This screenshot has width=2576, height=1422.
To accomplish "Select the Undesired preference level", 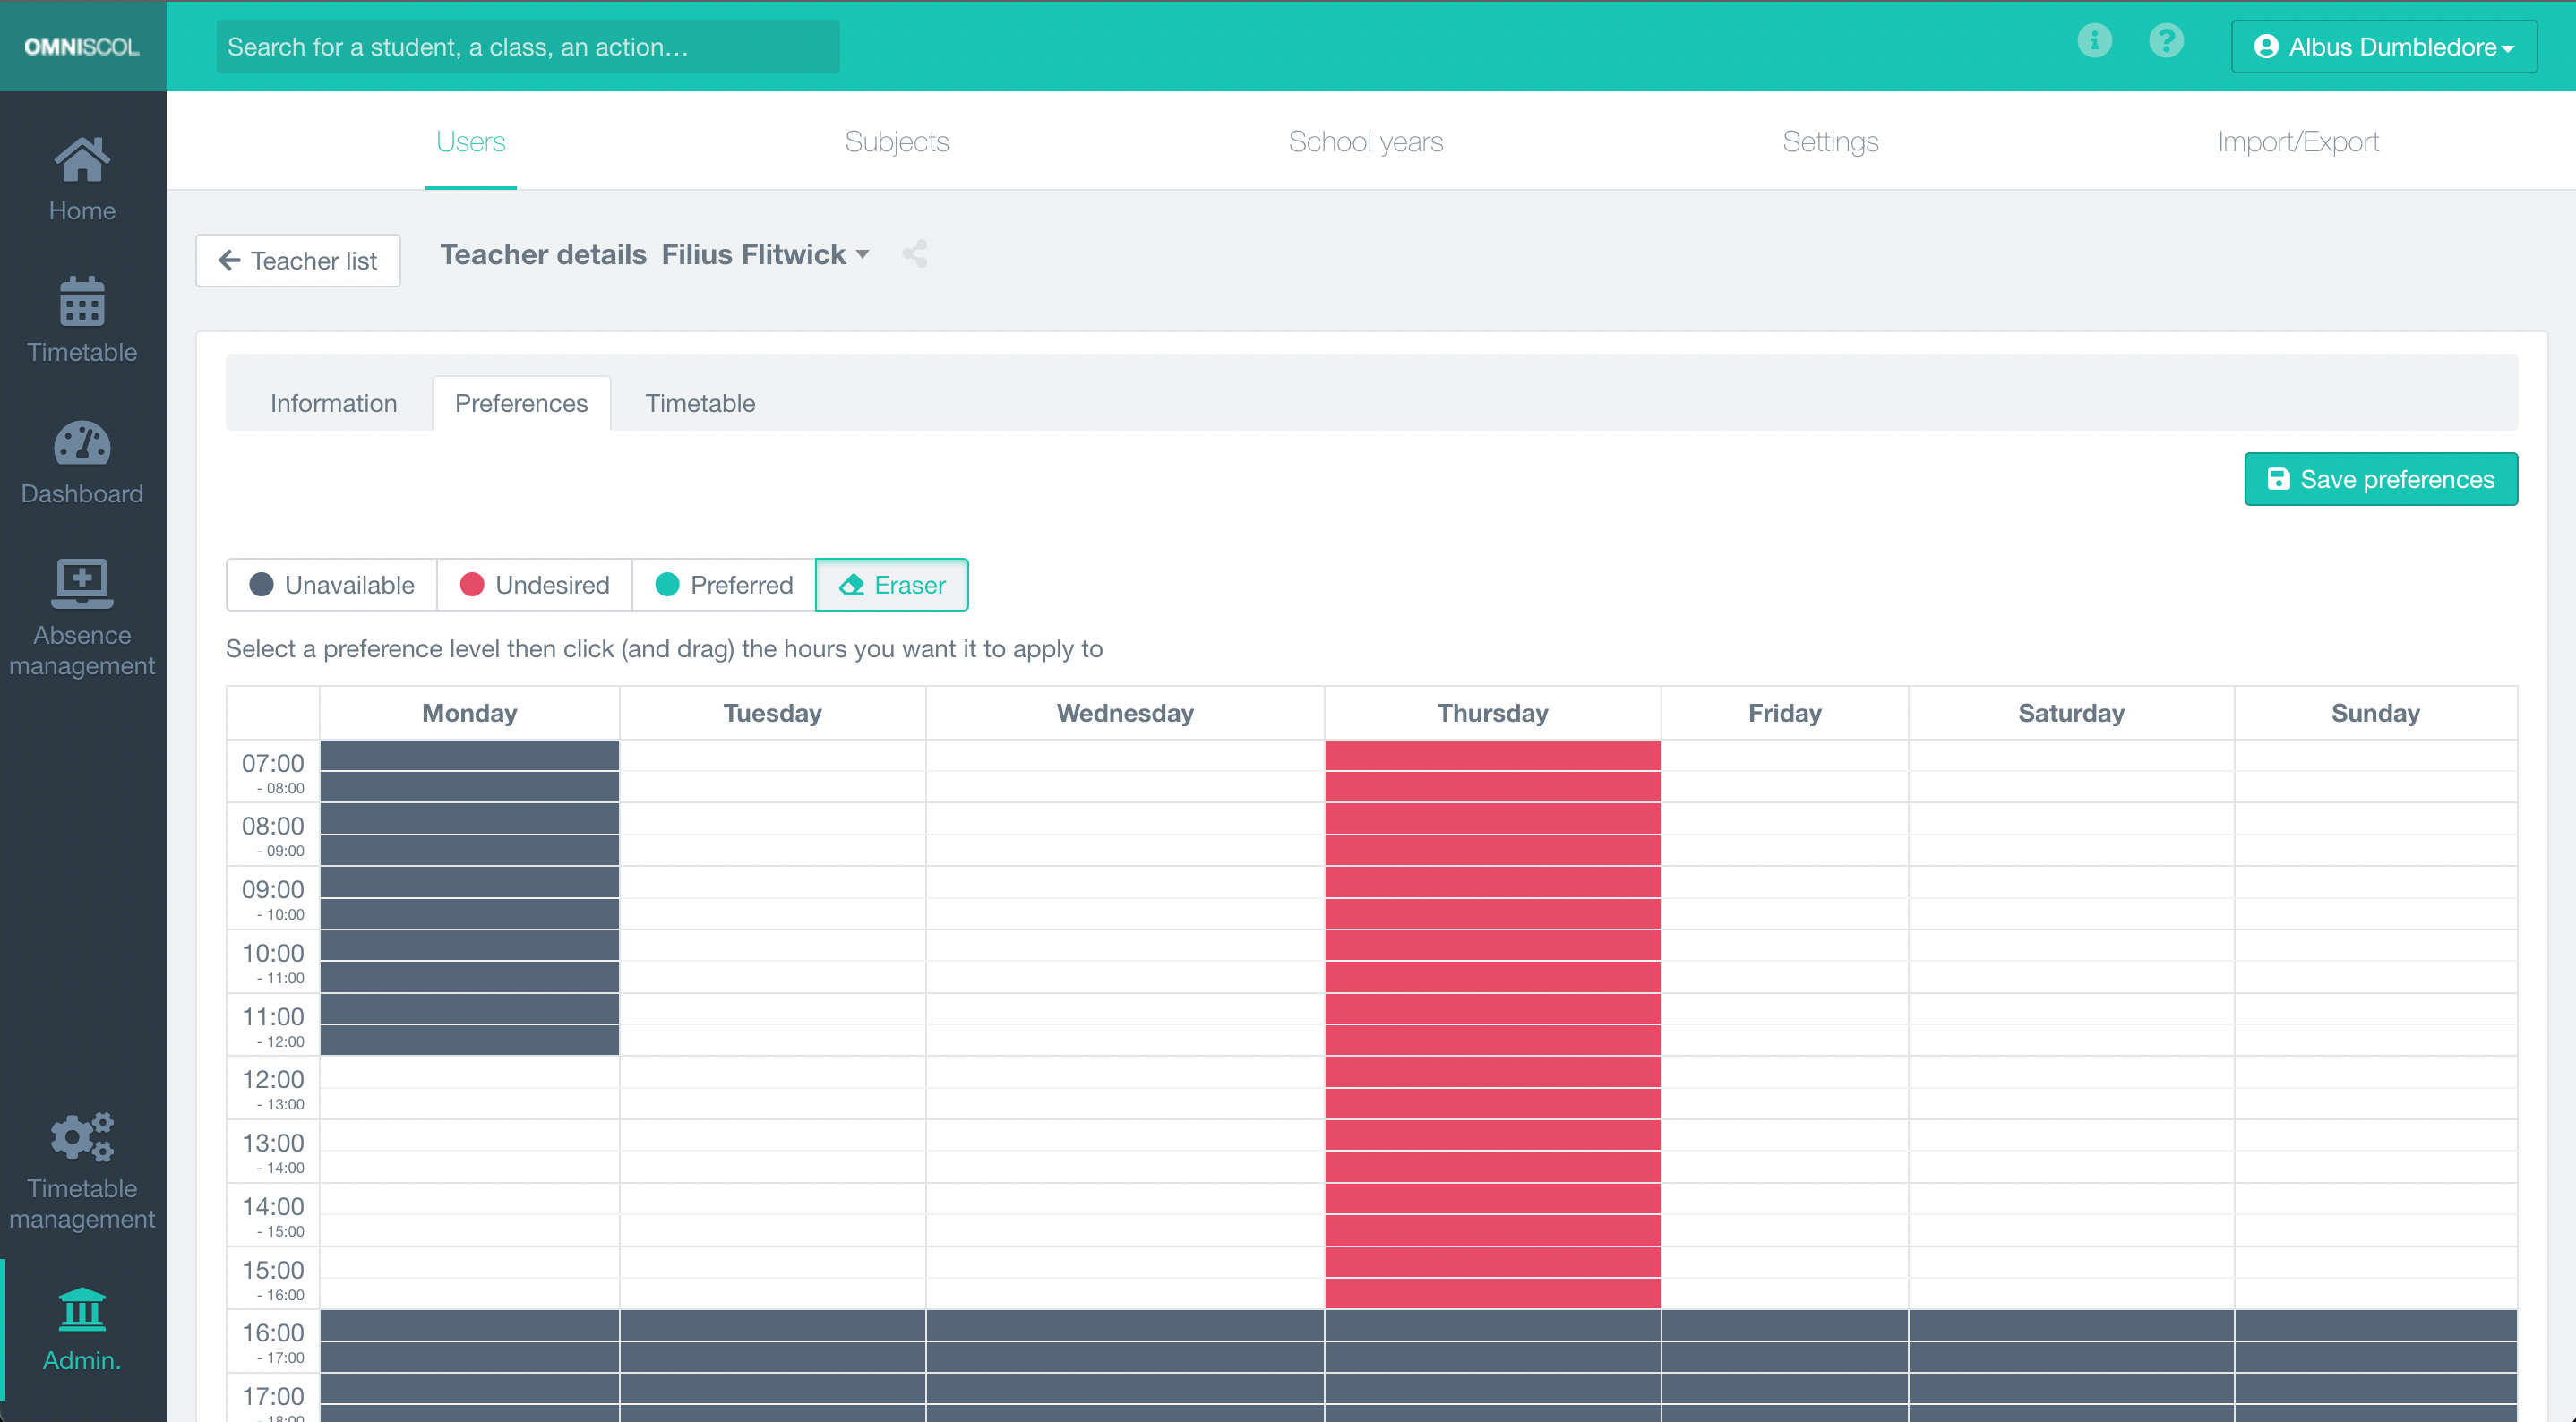I will click(534, 585).
